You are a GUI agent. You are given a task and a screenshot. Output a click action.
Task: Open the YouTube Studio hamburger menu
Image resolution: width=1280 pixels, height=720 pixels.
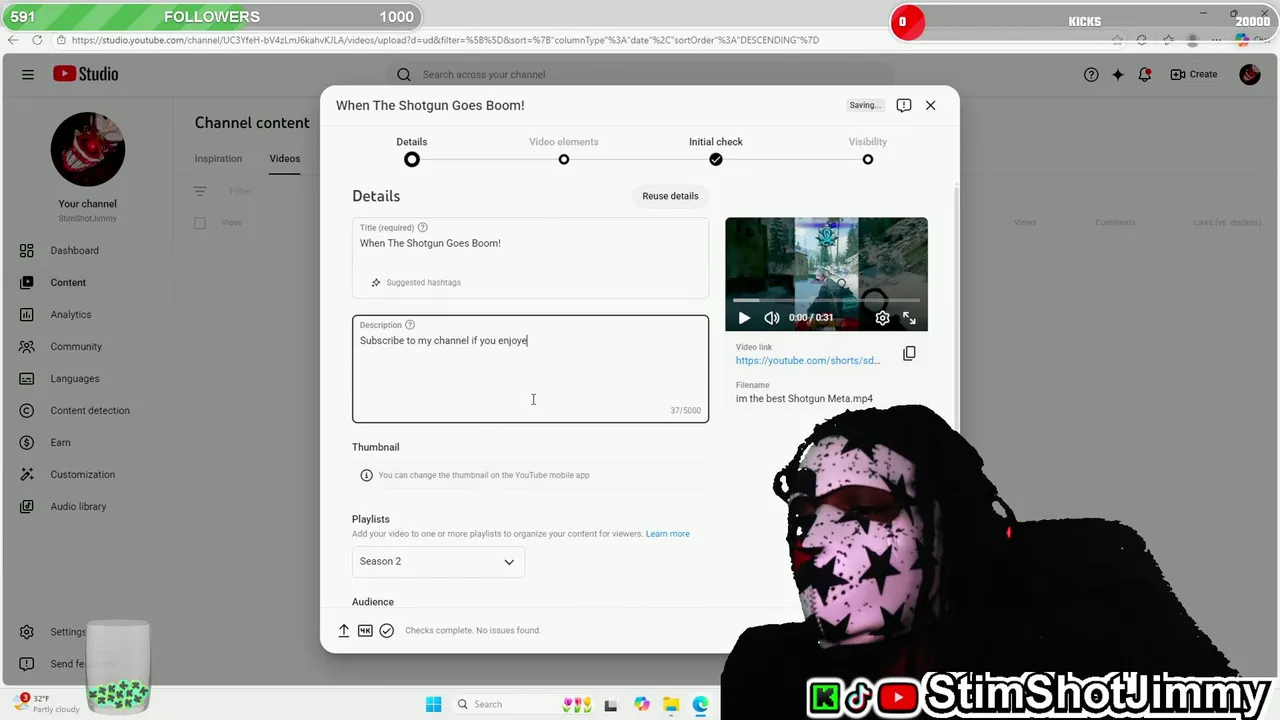tap(28, 74)
